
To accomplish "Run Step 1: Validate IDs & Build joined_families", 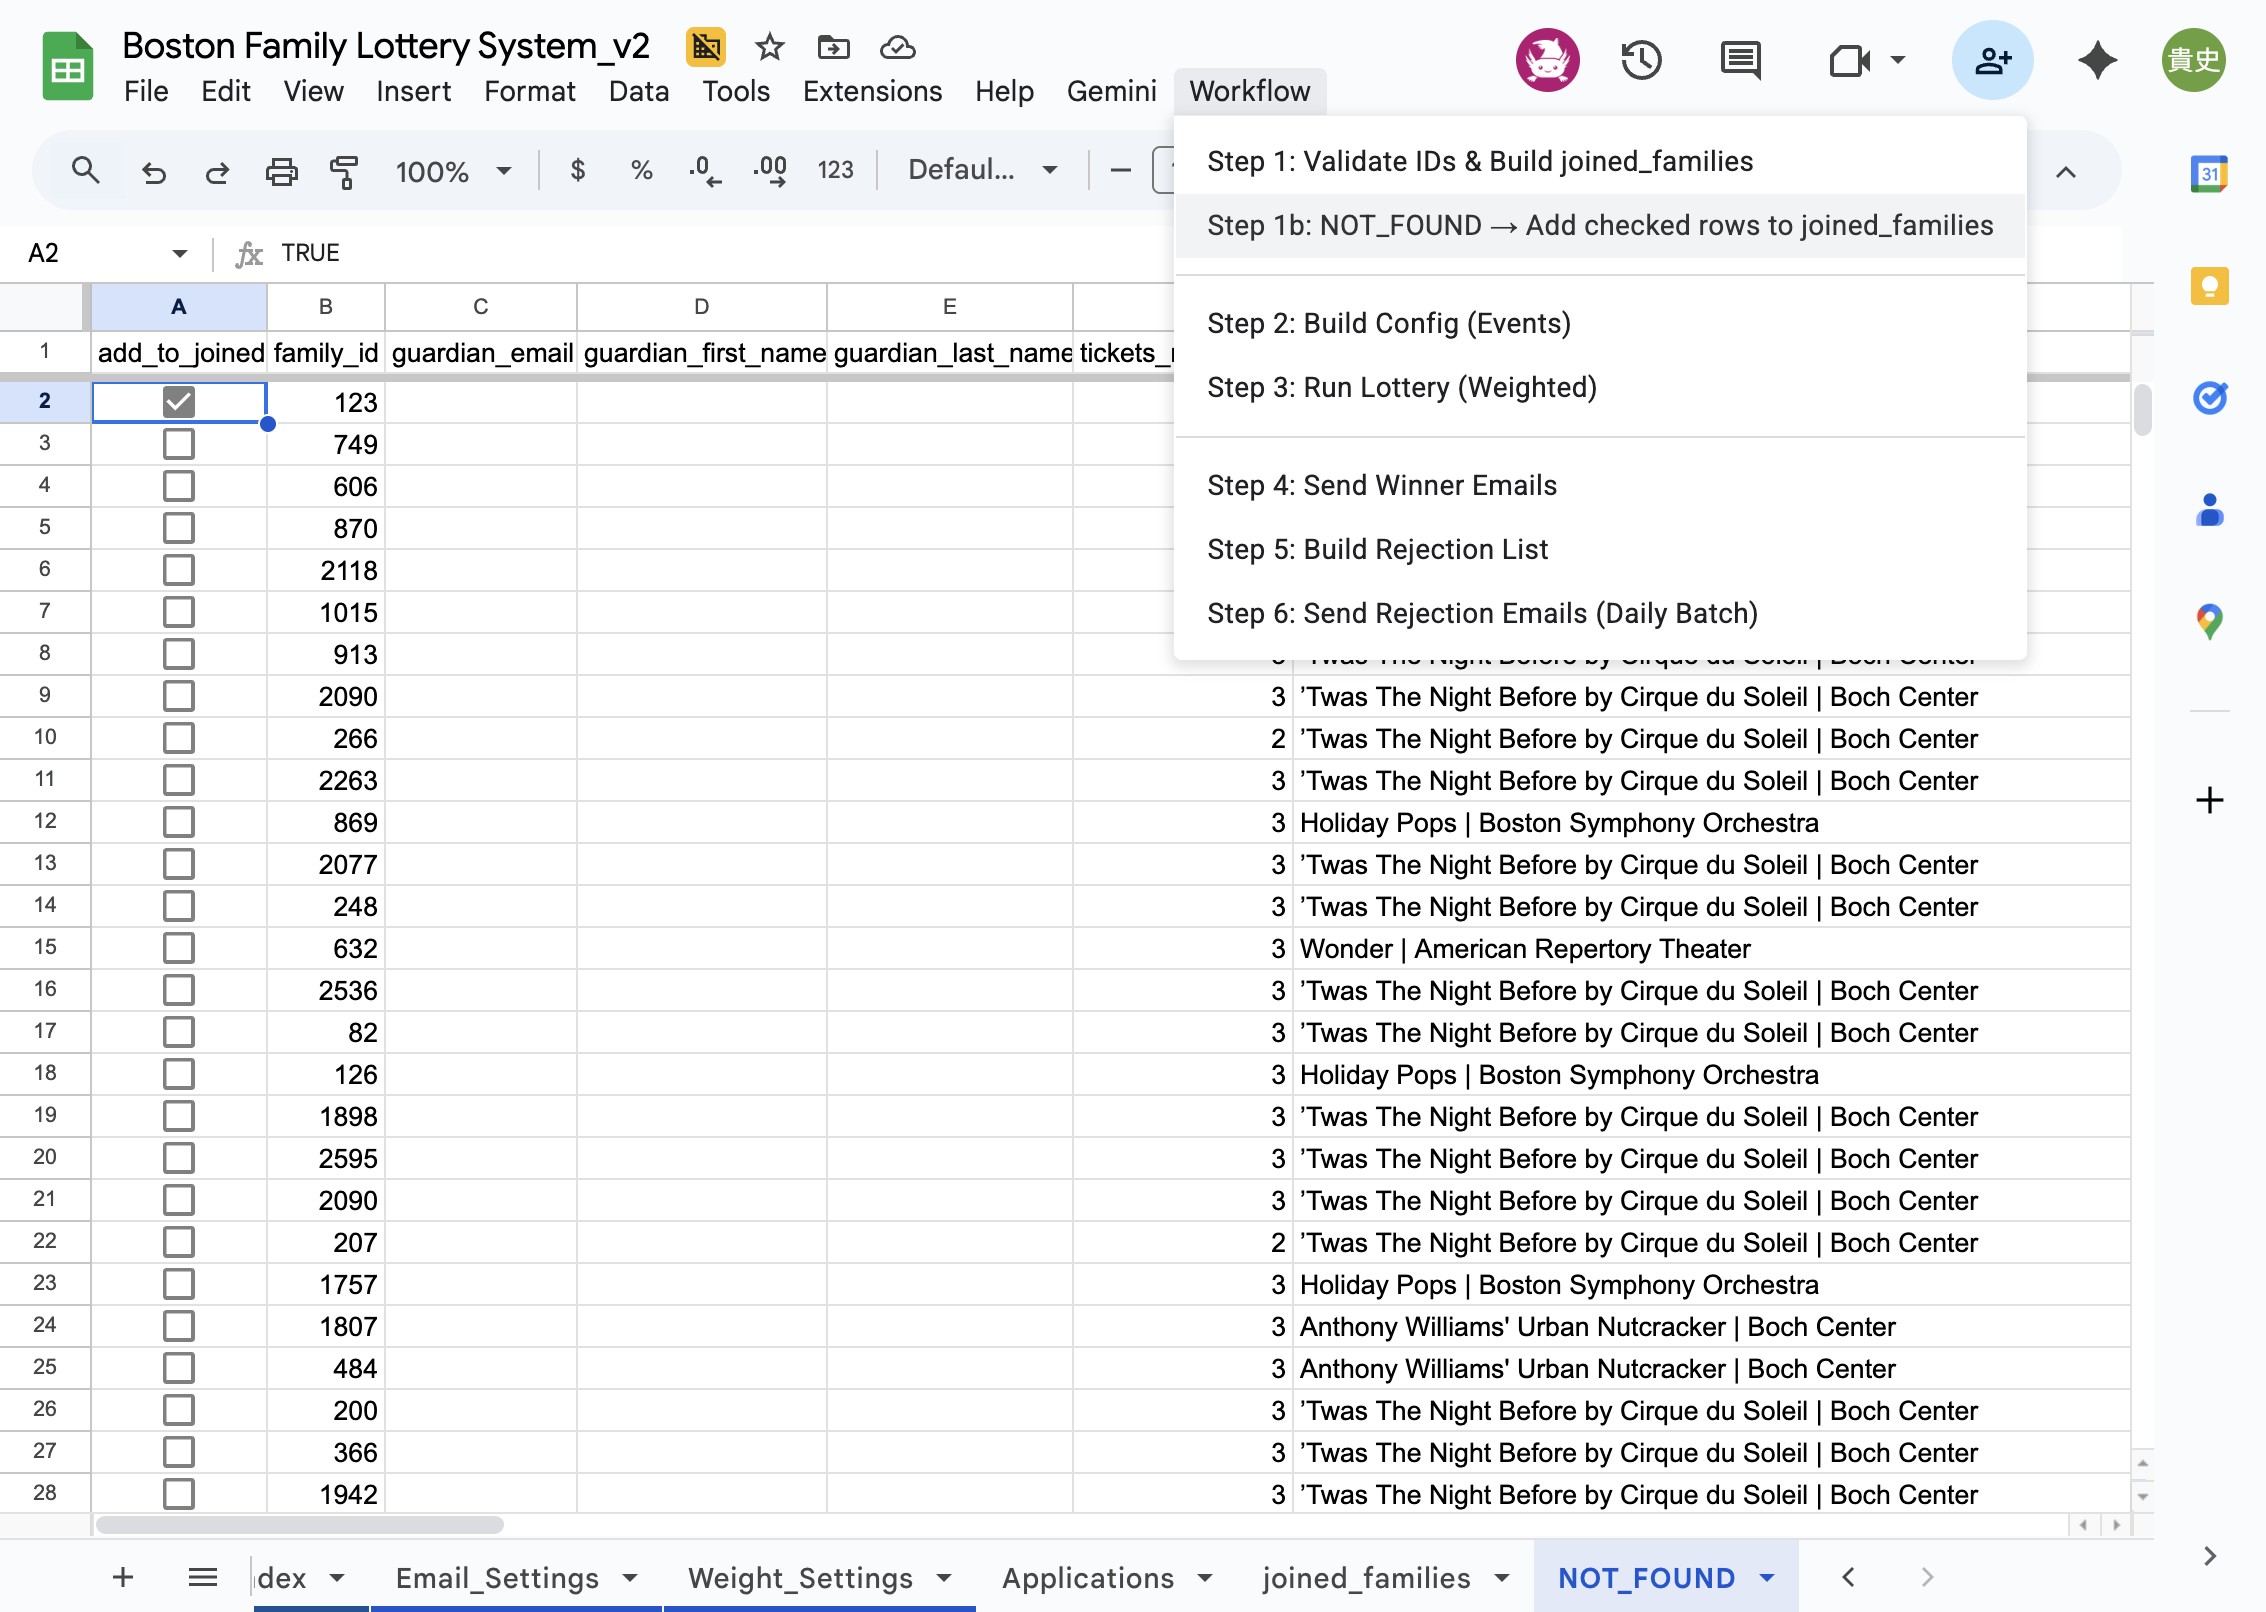I will [1600, 161].
